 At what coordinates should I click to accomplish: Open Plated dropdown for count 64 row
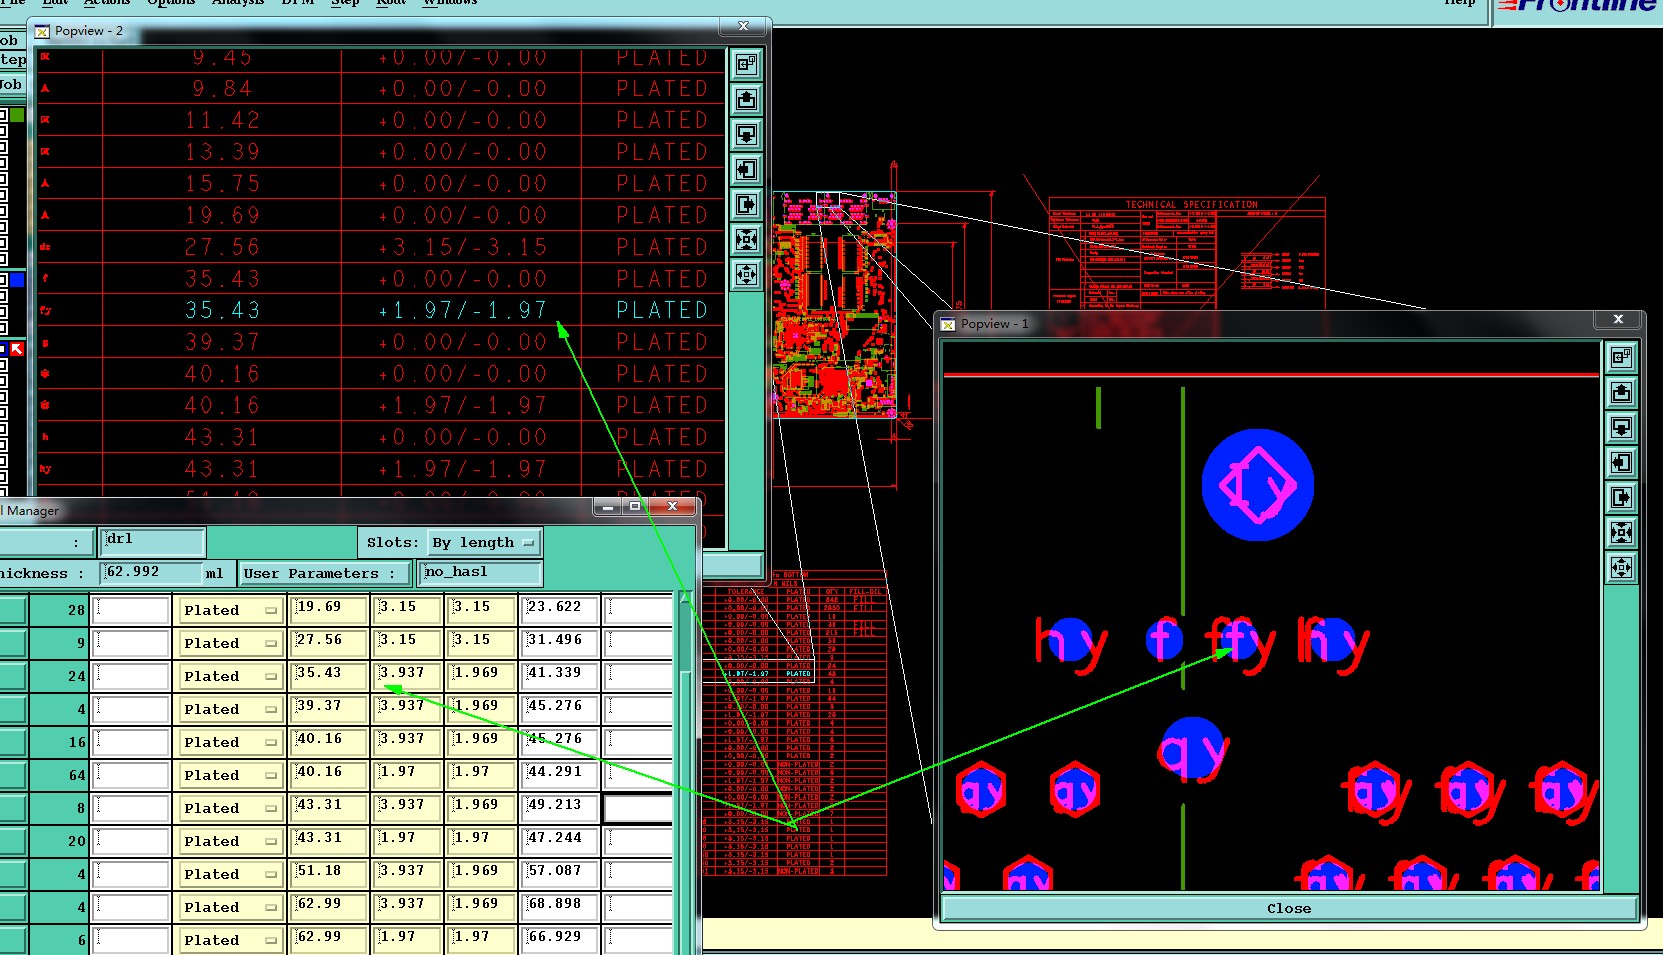(229, 775)
